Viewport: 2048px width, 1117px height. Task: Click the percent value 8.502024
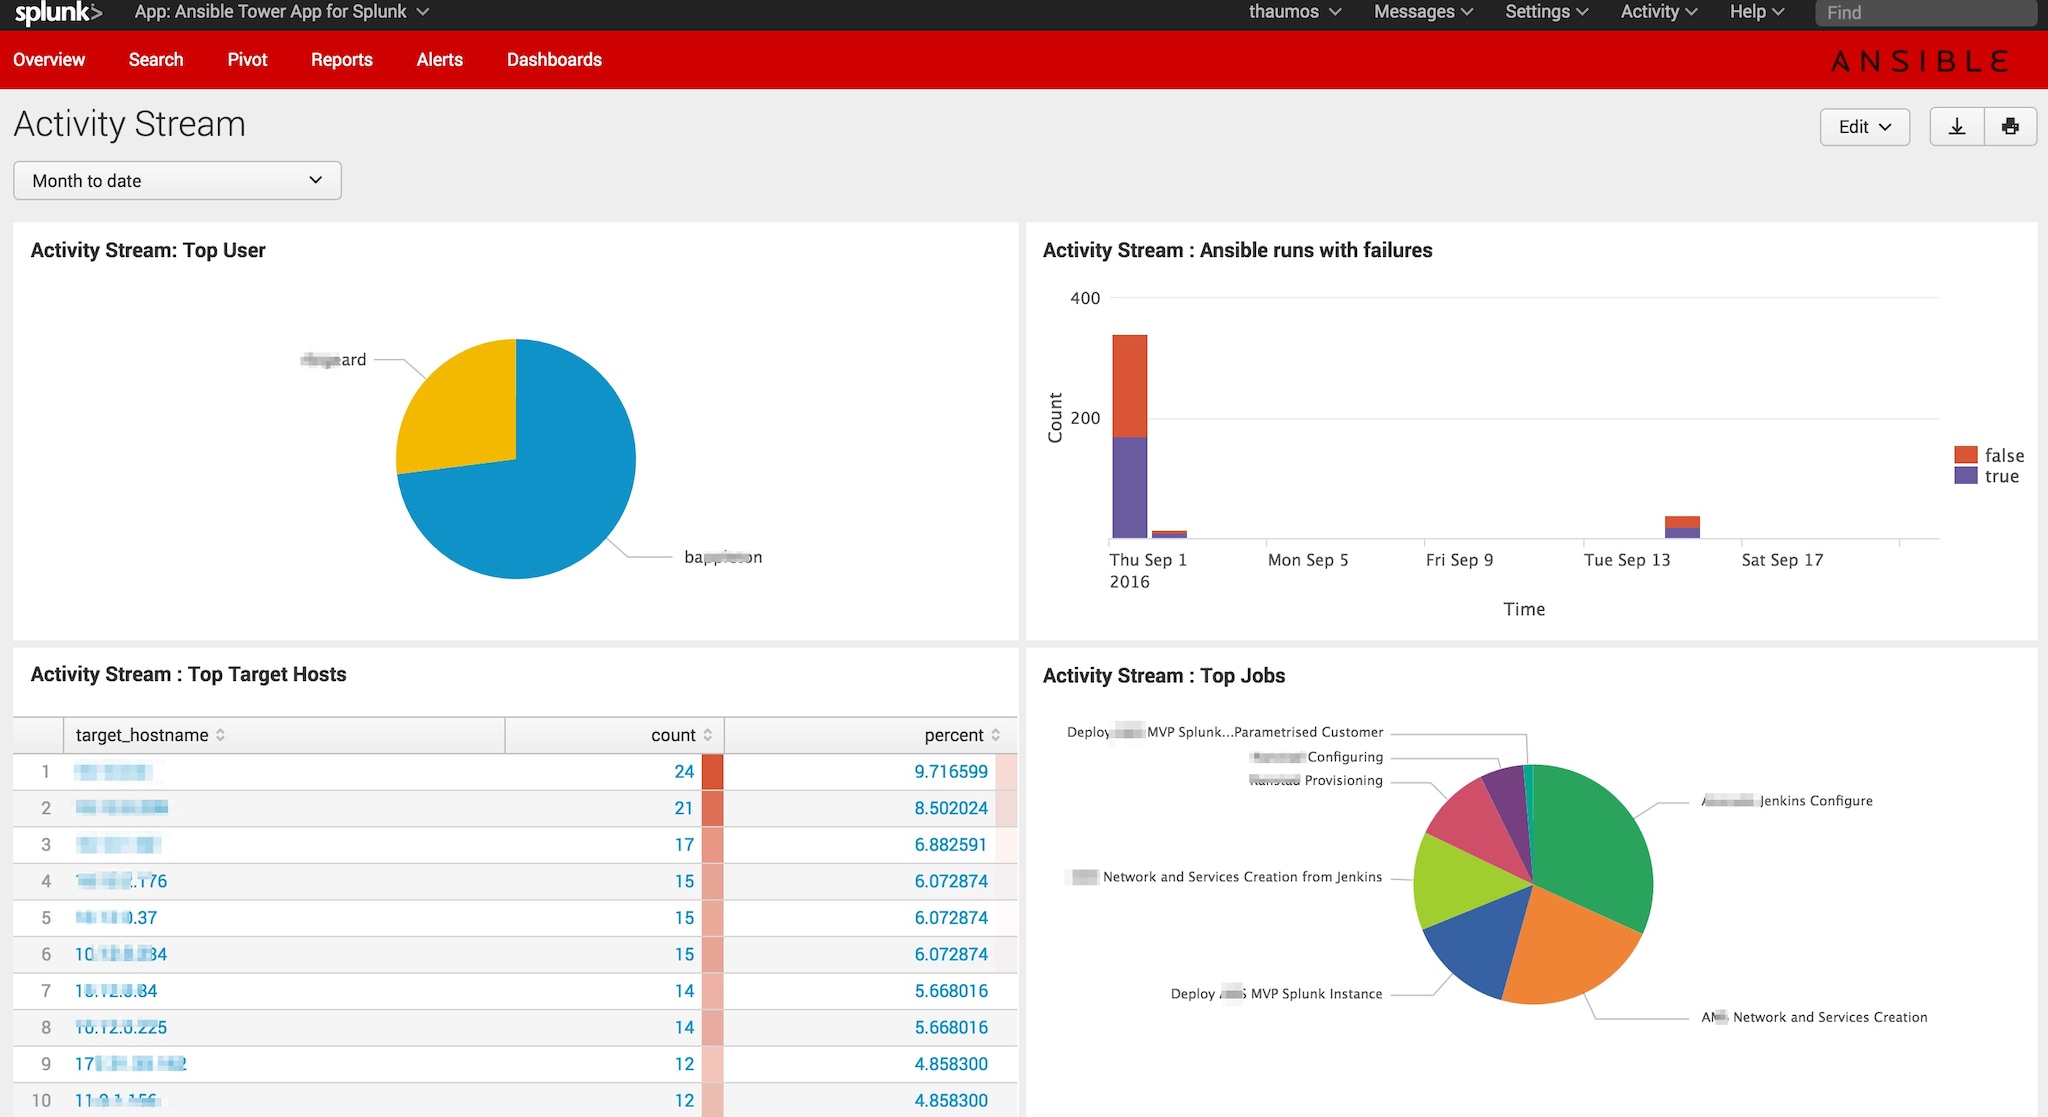[x=951, y=808]
